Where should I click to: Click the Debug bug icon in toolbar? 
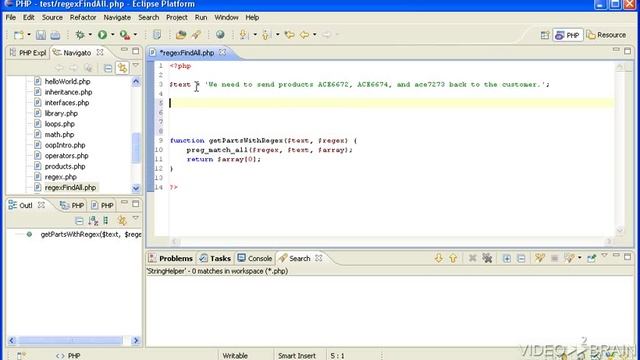point(80,35)
